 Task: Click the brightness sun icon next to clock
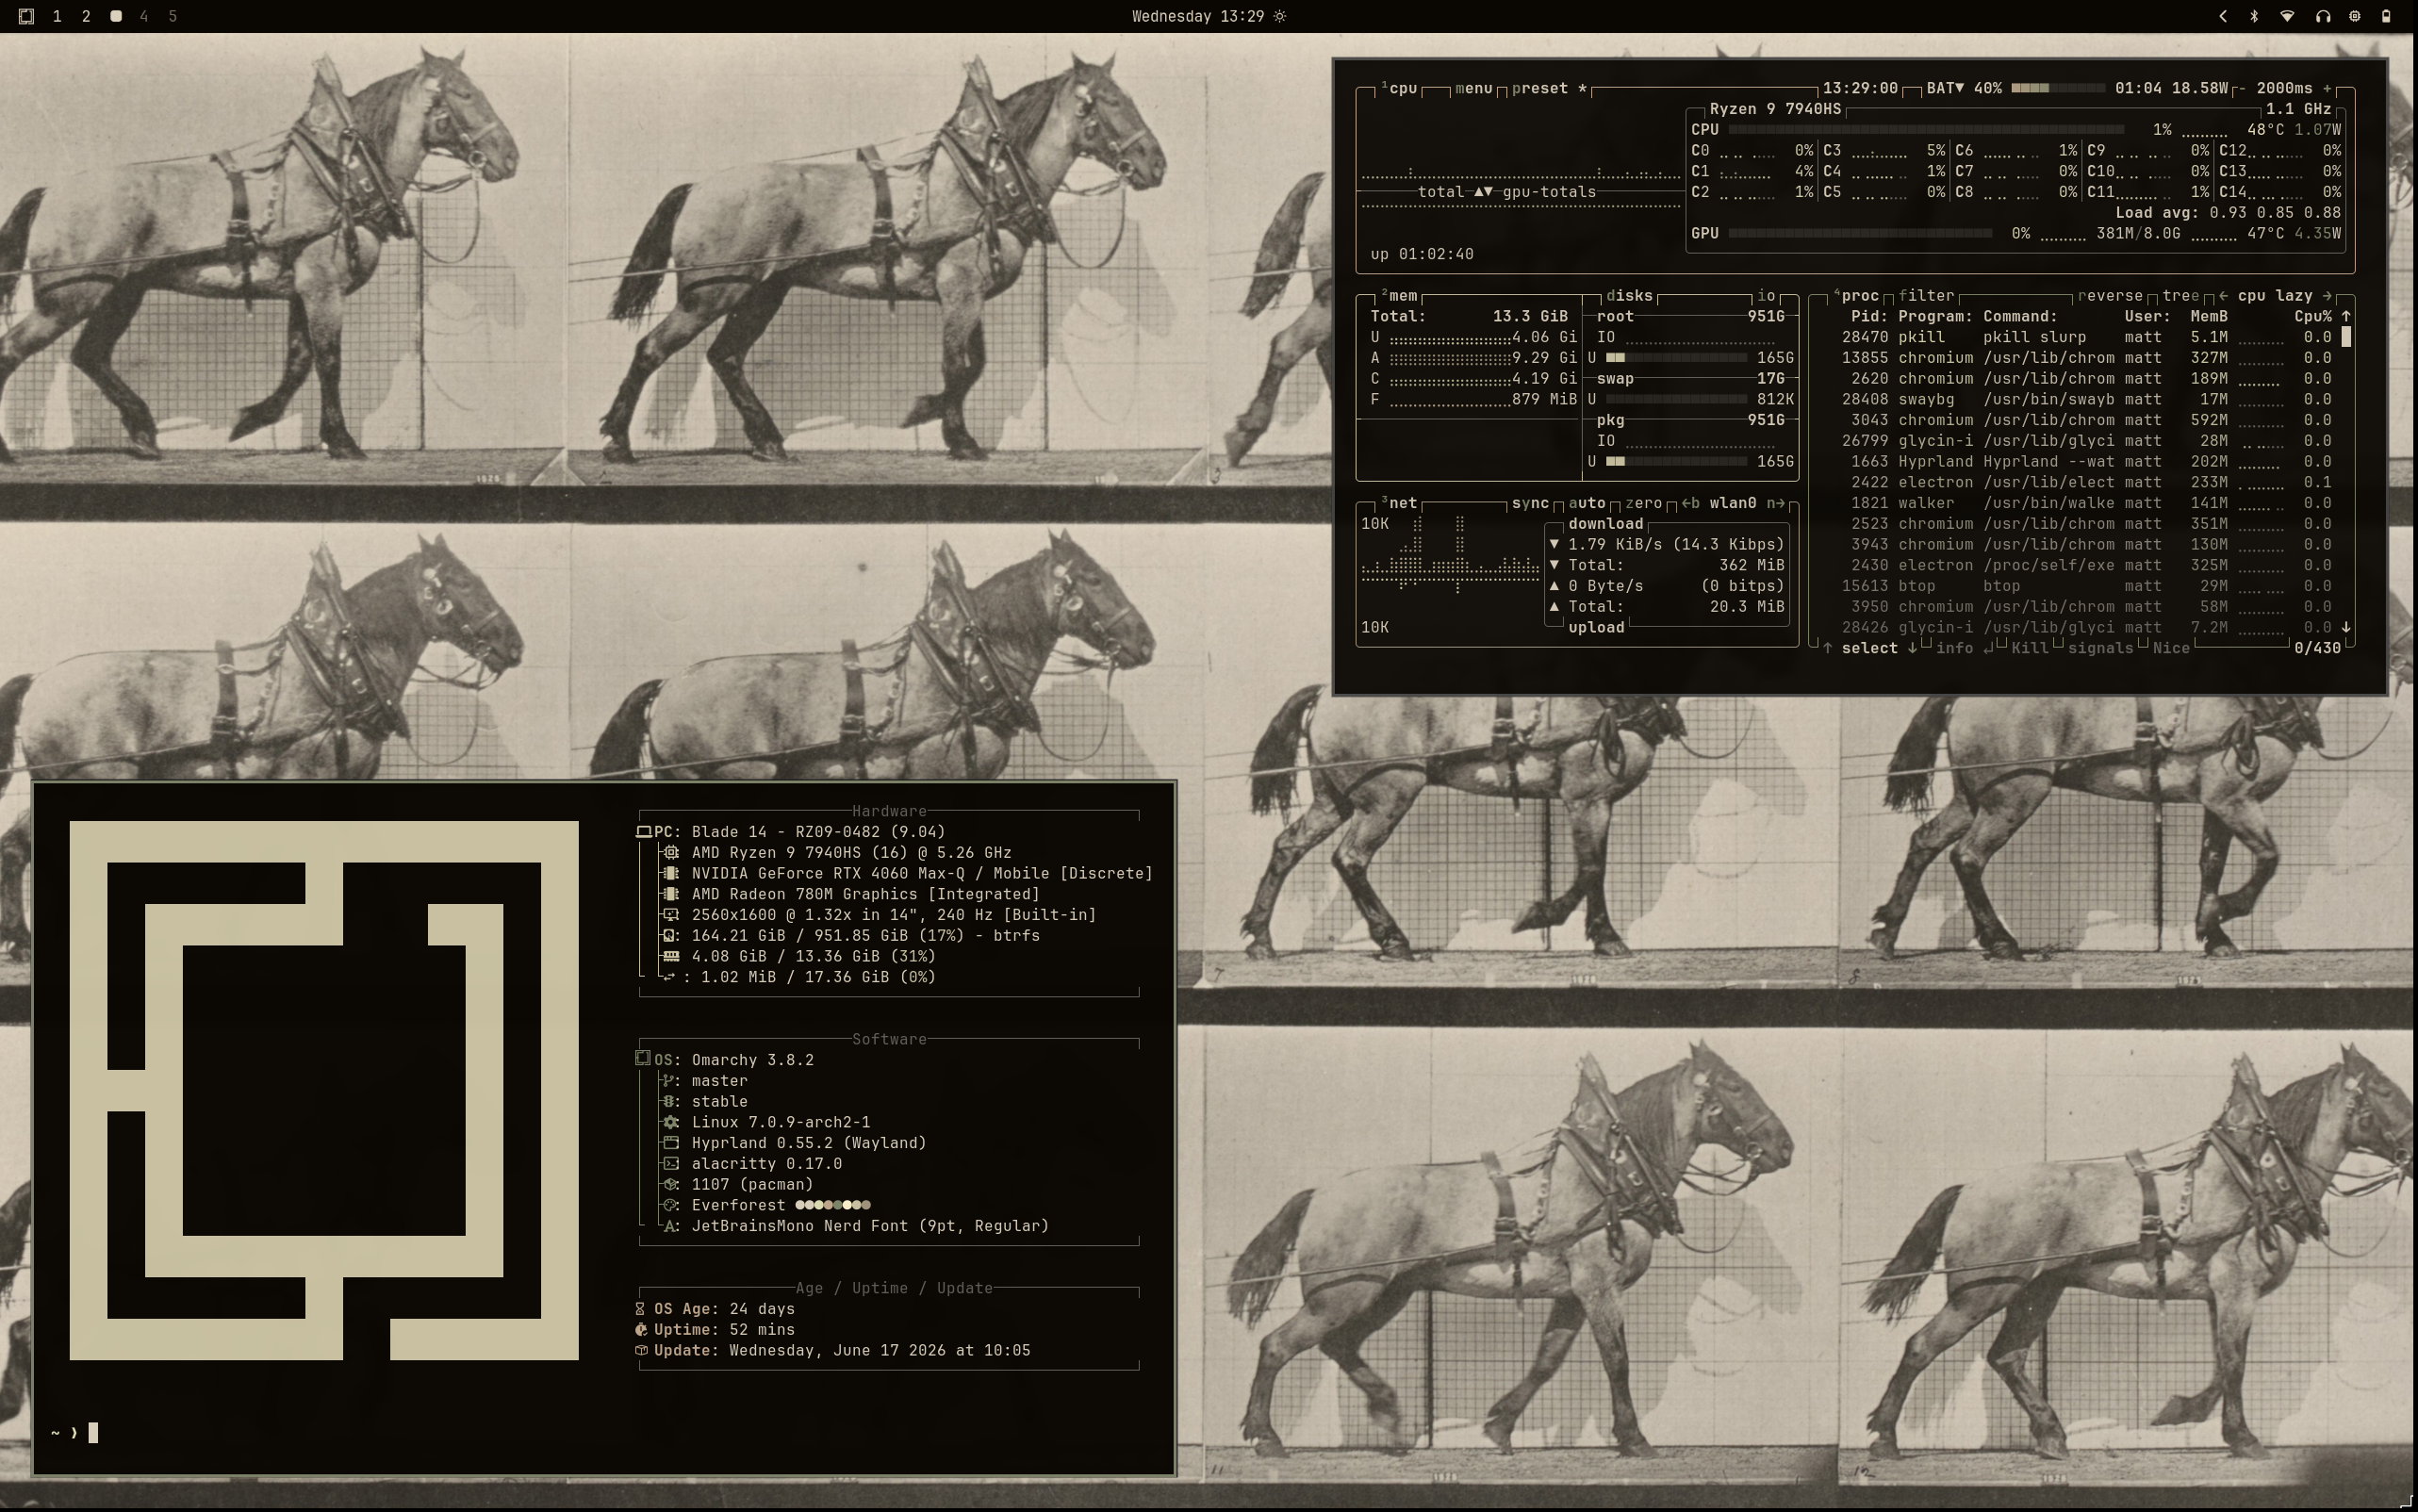tap(1280, 16)
